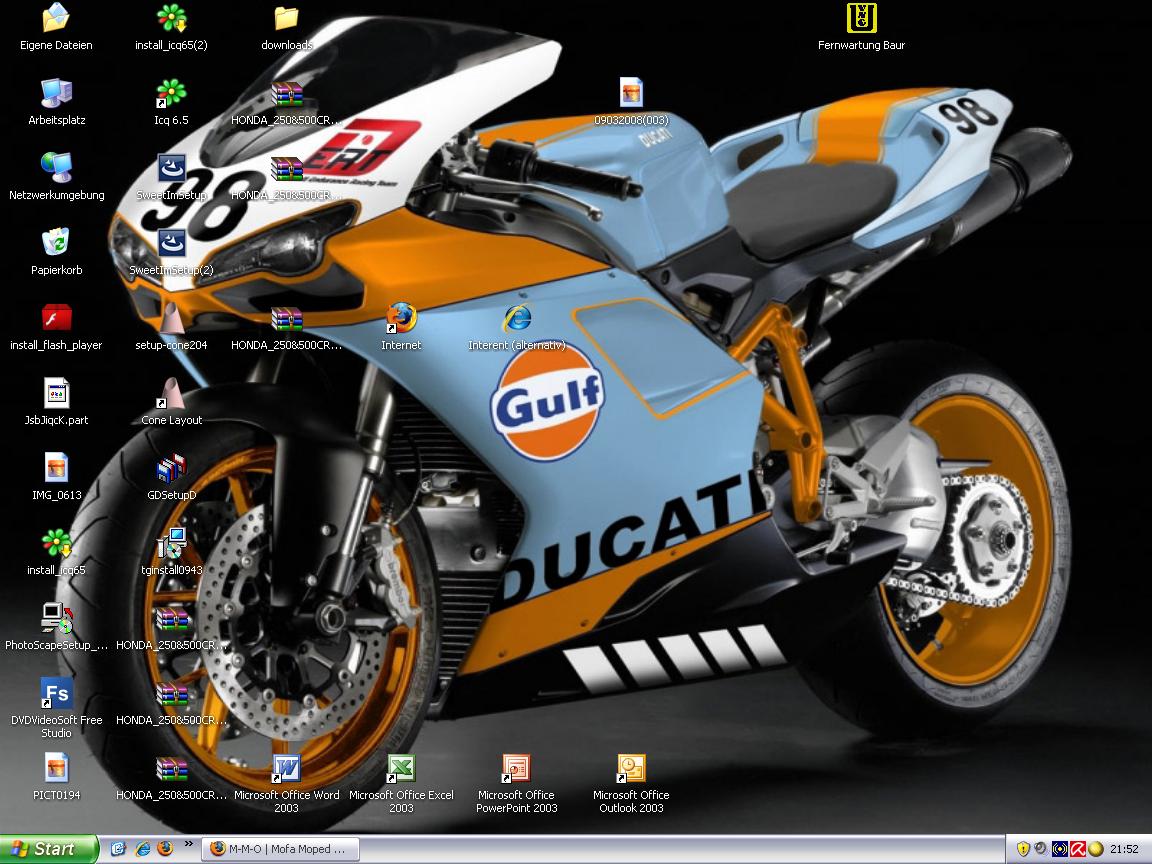Launch Firefox from the Quick Launch bar
Image resolution: width=1152 pixels, height=864 pixels.
tap(166, 849)
